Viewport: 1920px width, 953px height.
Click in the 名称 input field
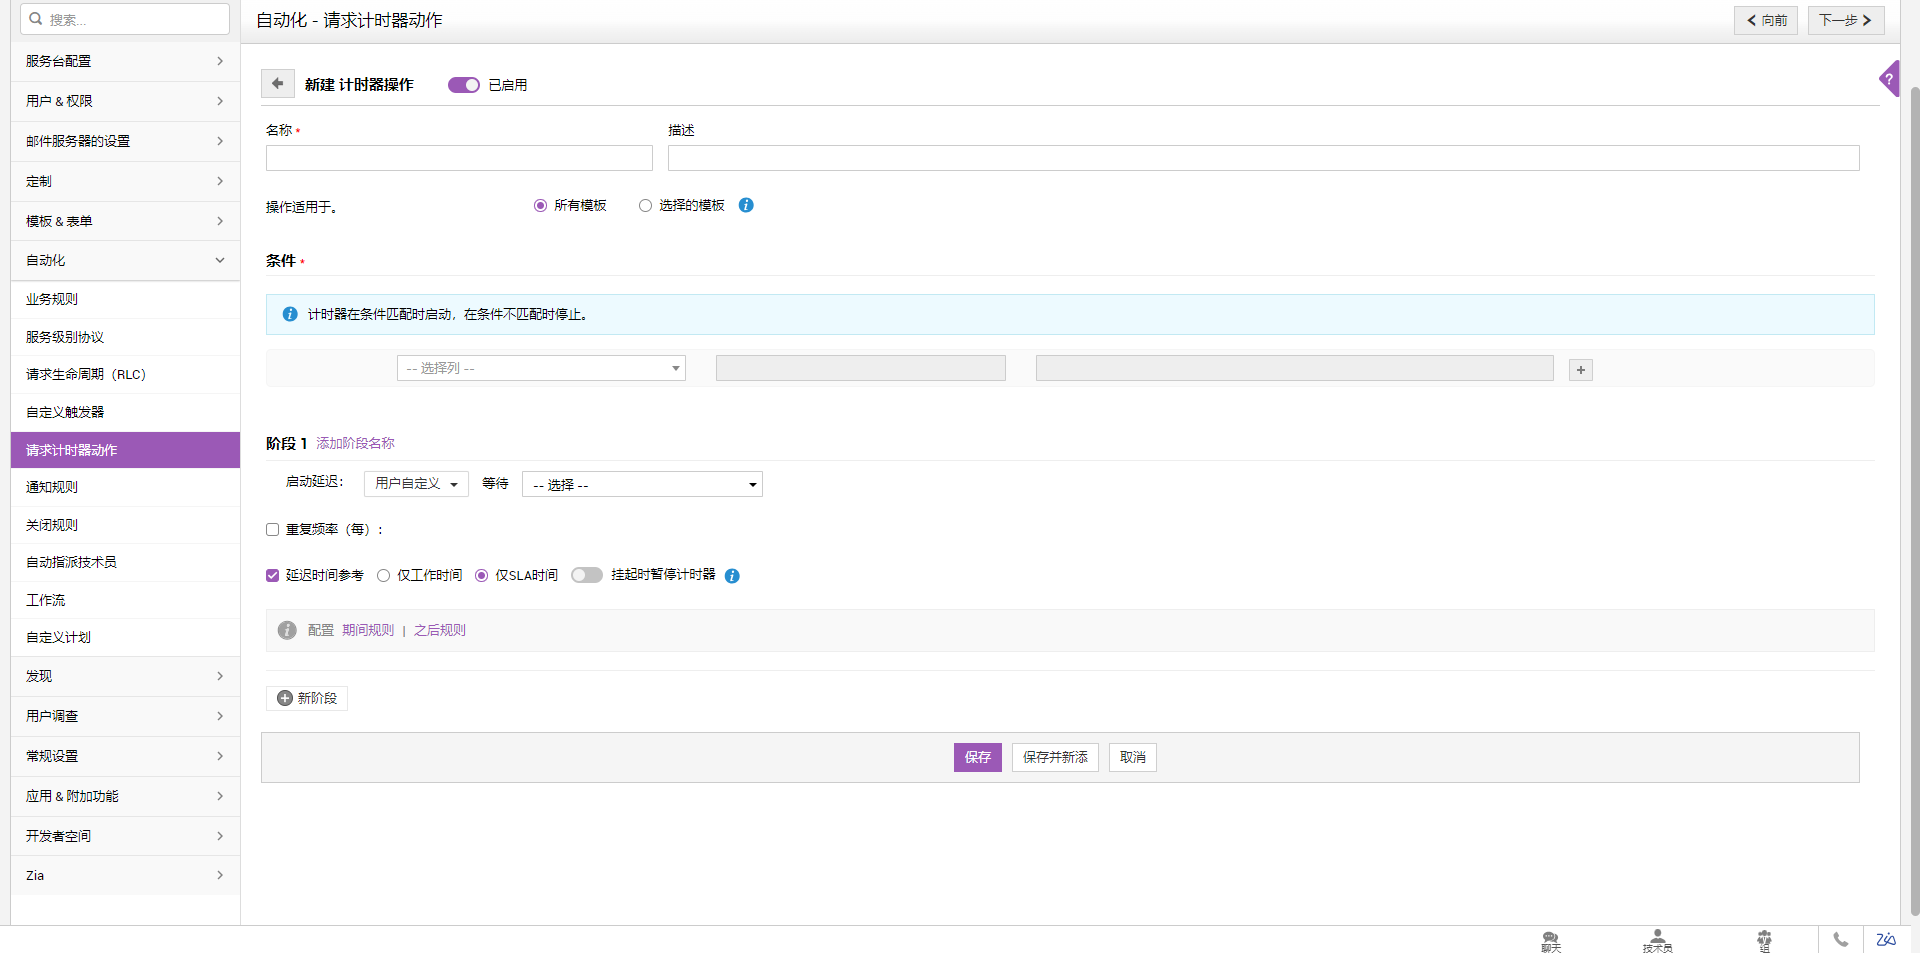click(x=459, y=158)
